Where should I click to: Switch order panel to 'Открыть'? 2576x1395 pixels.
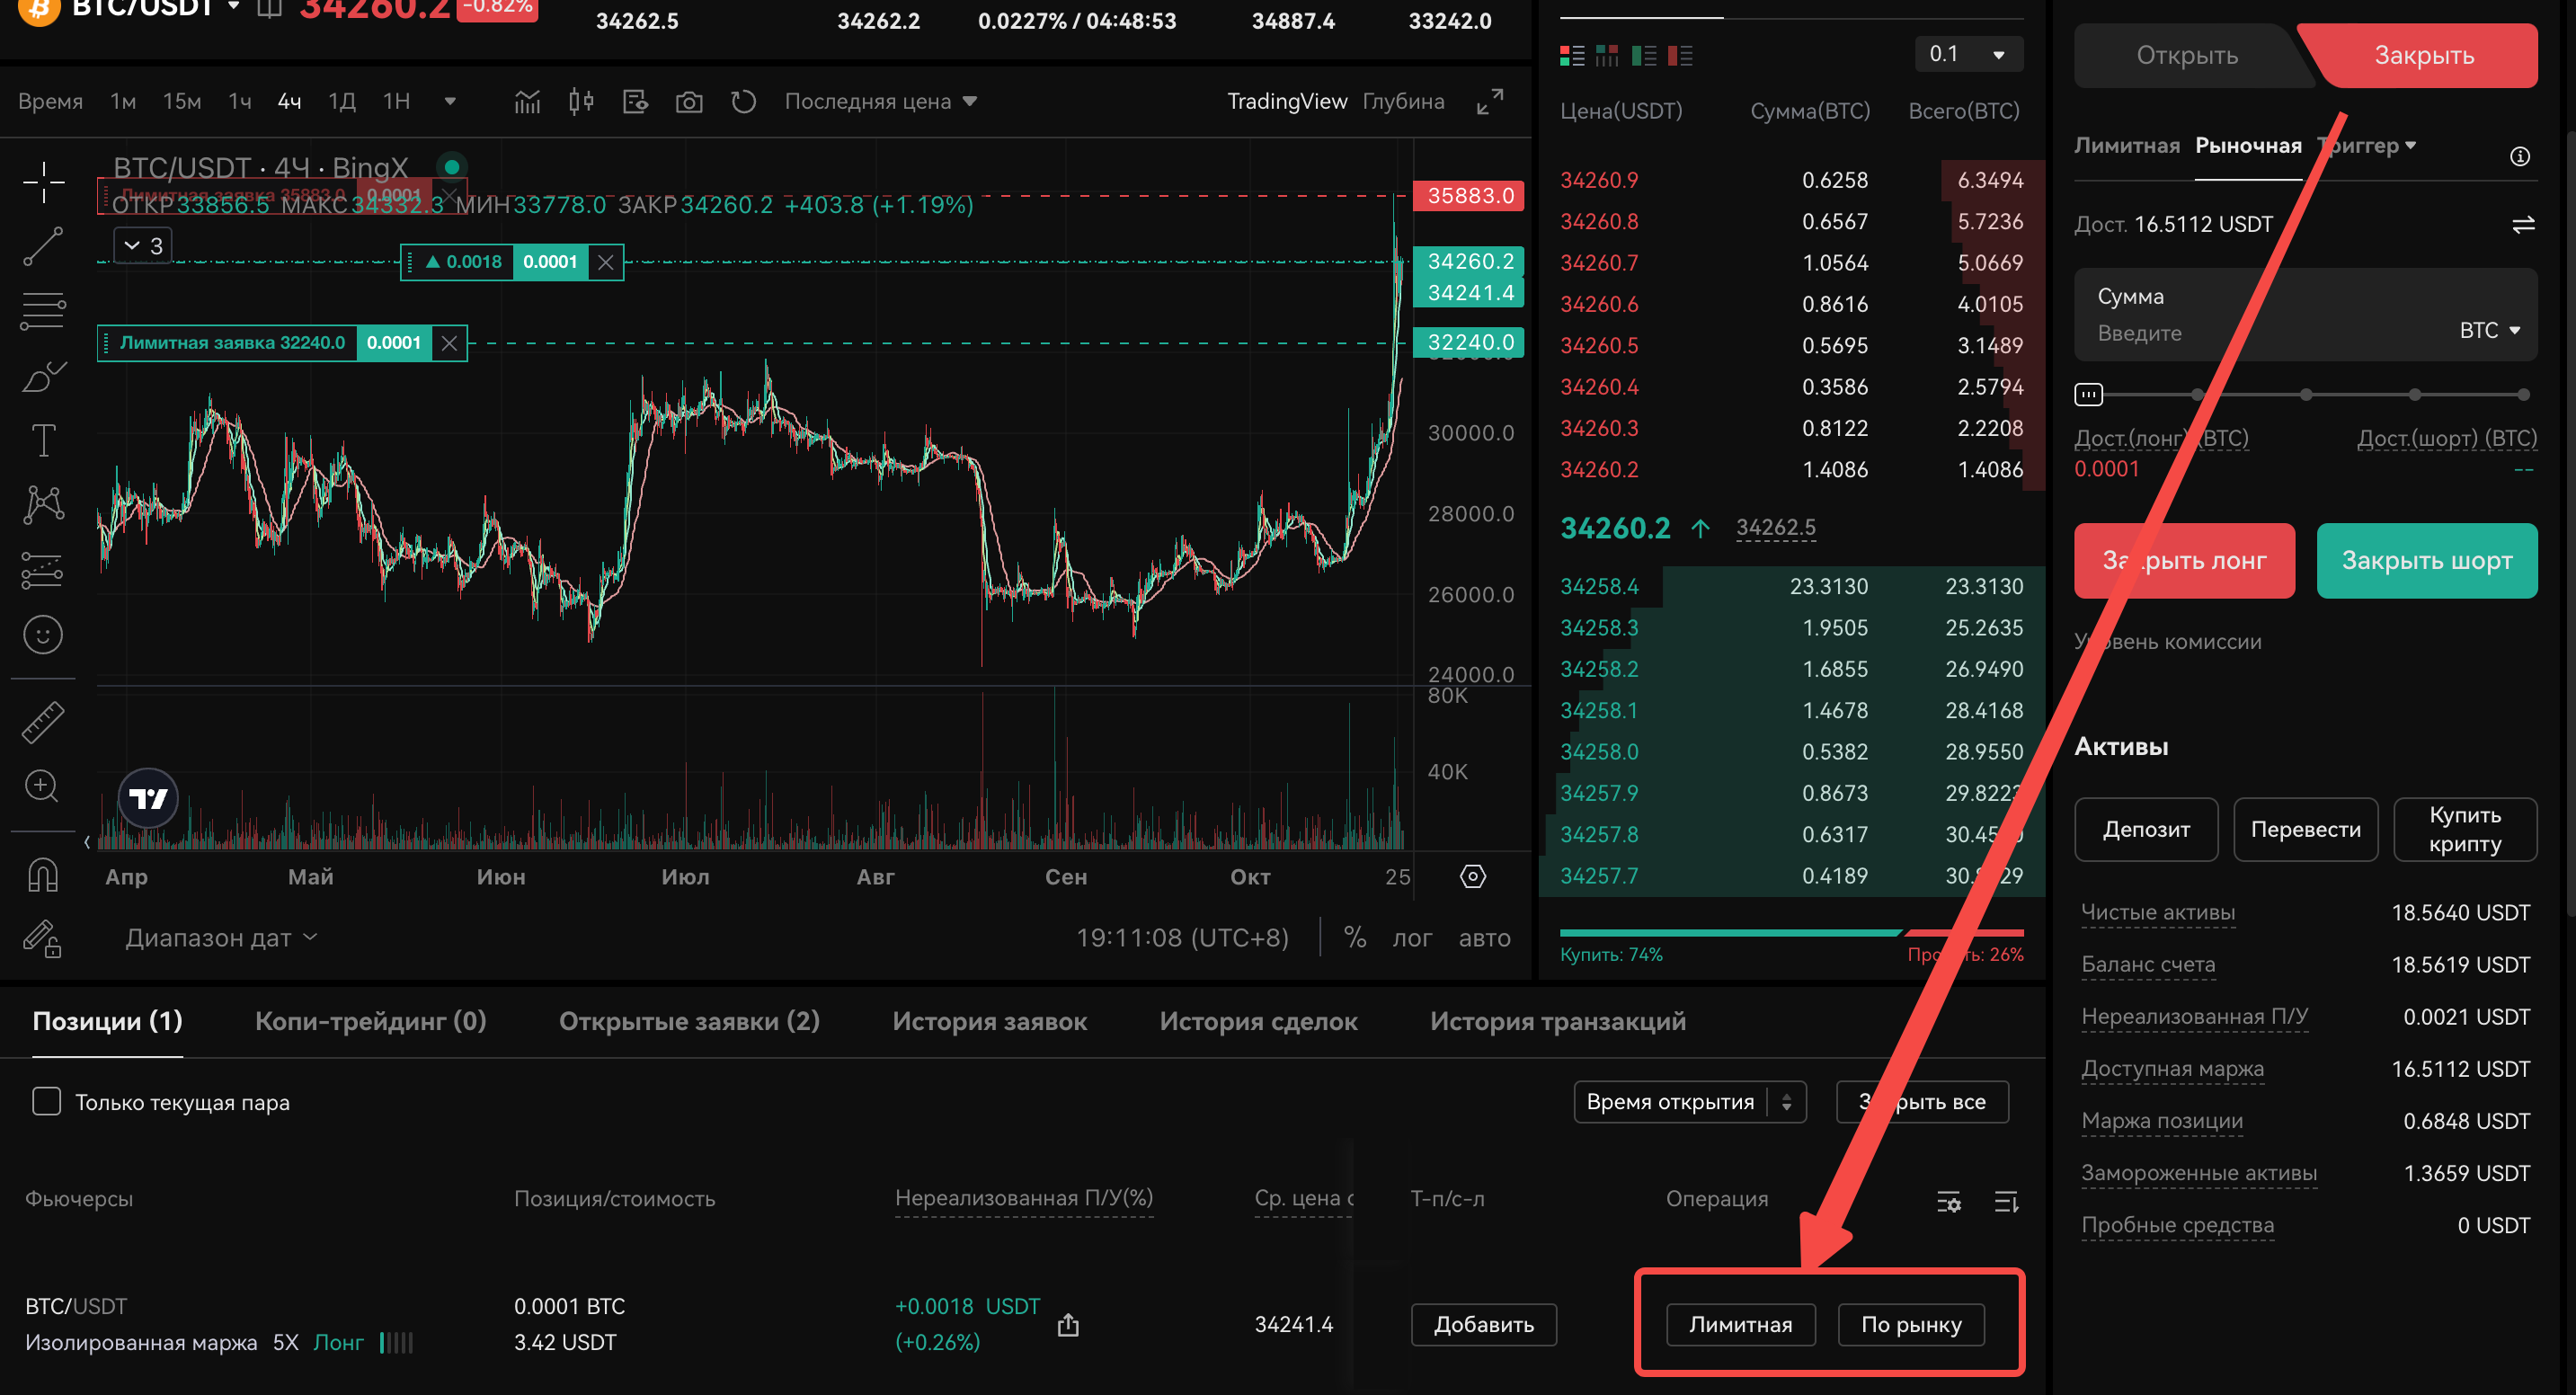2187,55
